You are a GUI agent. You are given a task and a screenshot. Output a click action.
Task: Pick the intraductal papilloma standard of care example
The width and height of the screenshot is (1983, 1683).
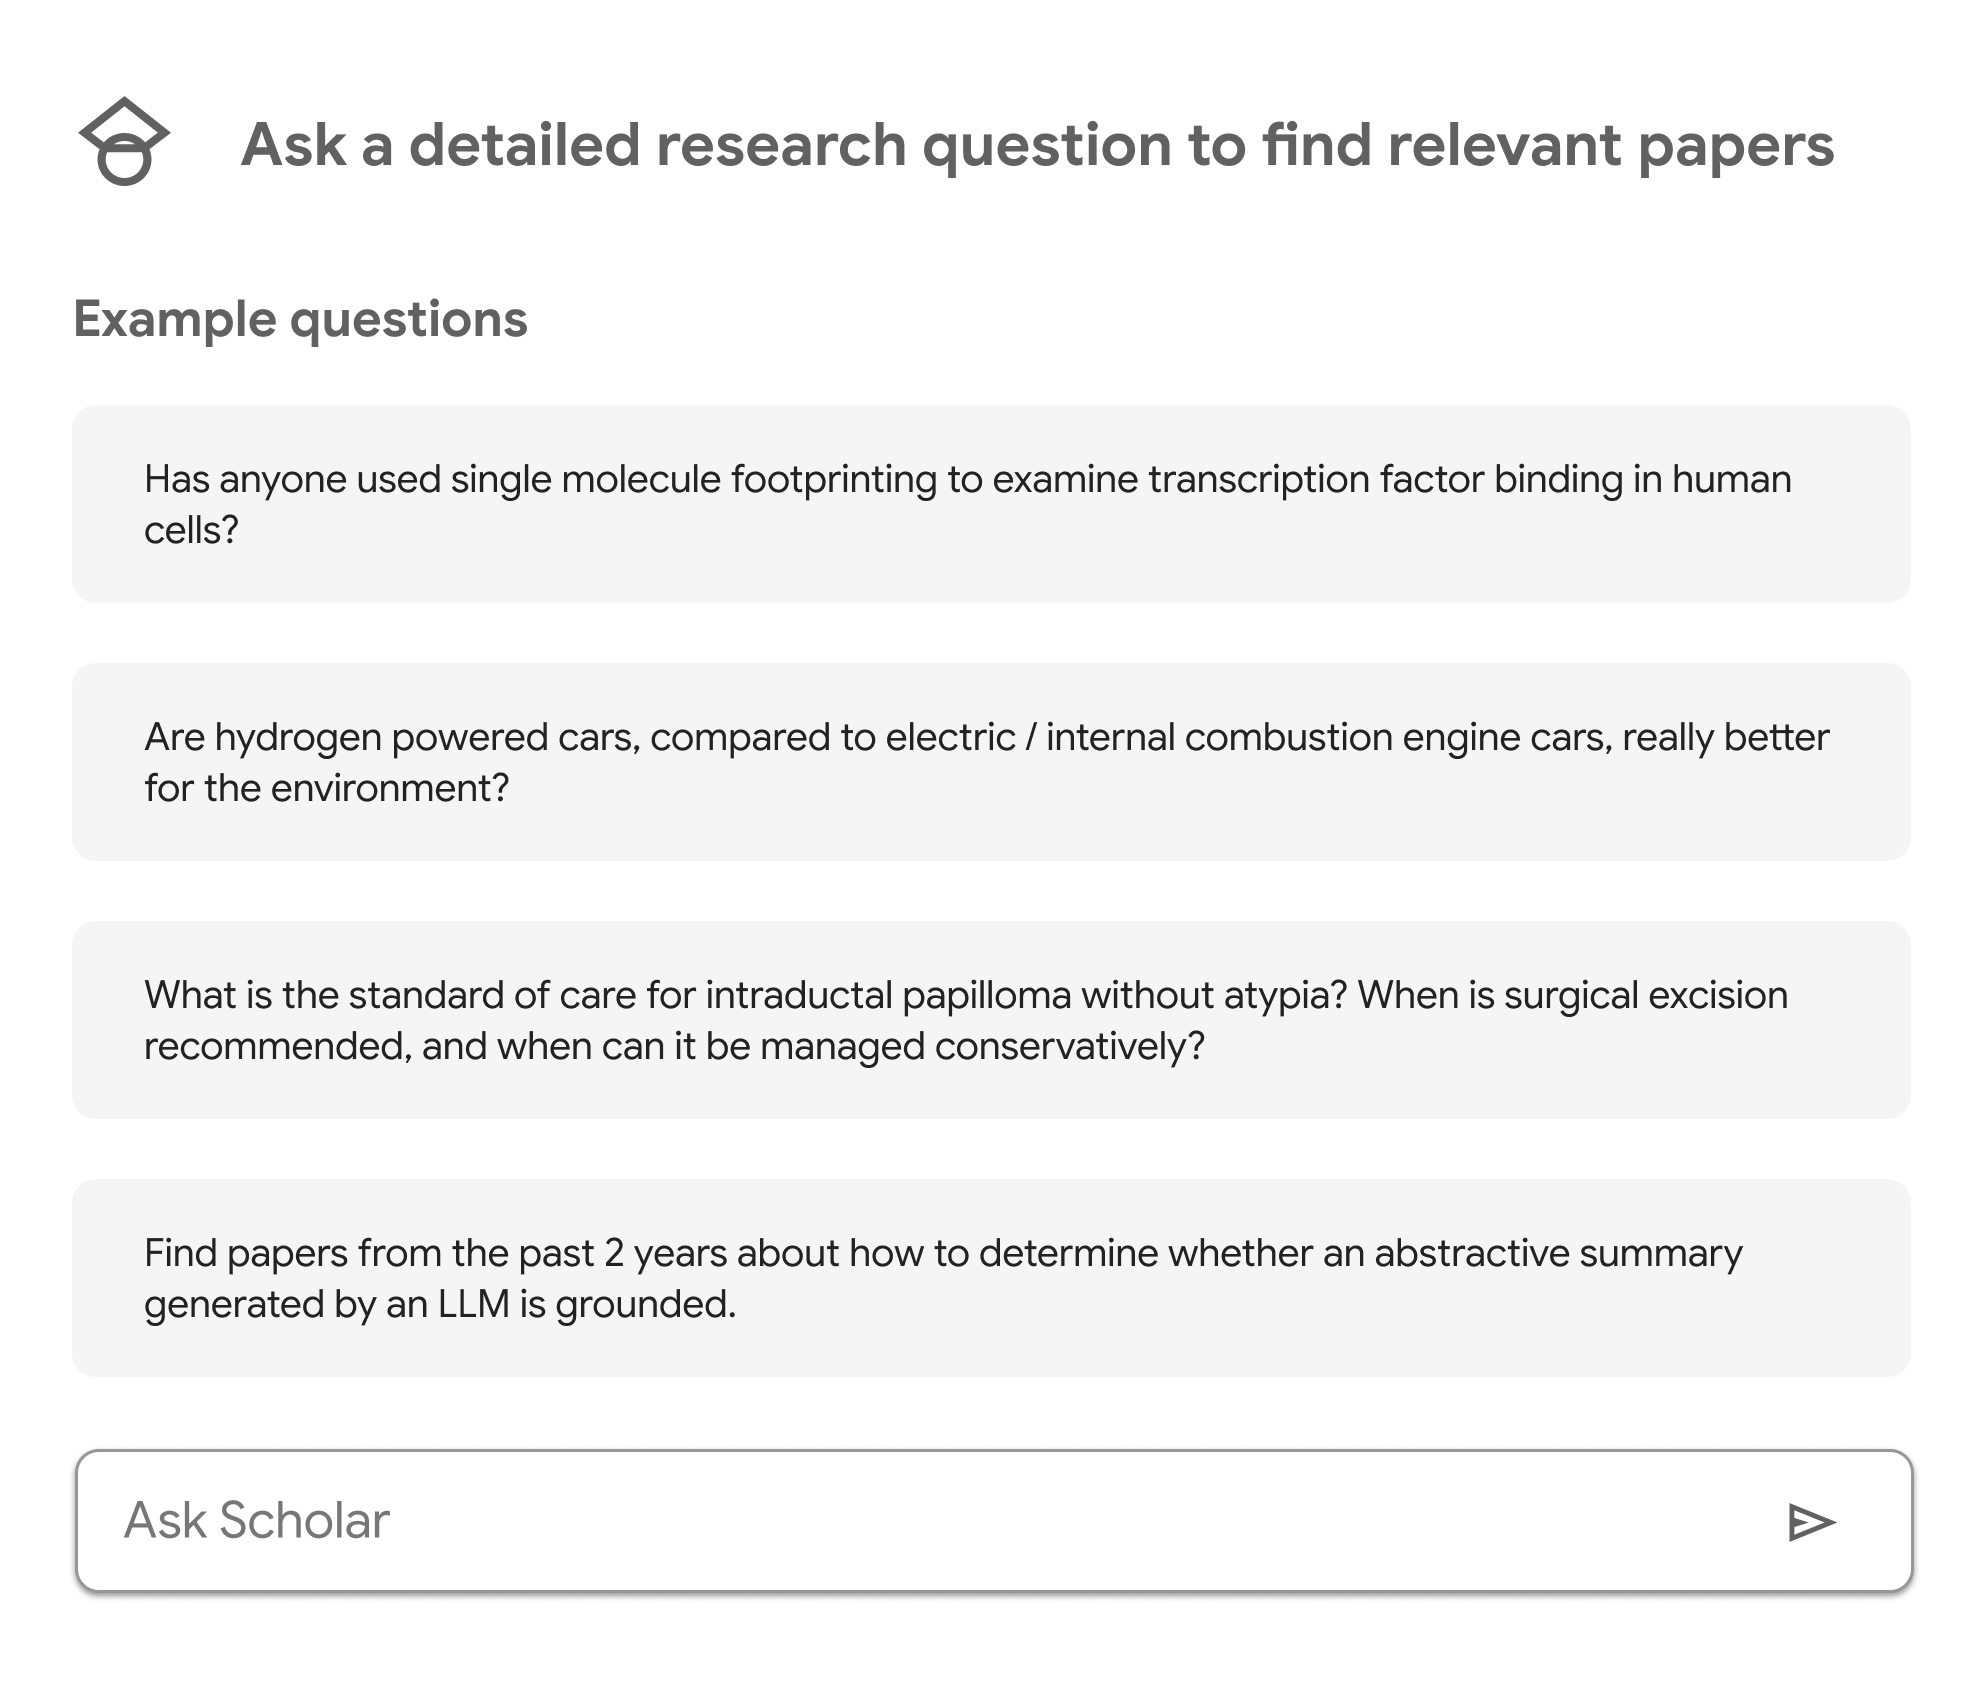(990, 1020)
